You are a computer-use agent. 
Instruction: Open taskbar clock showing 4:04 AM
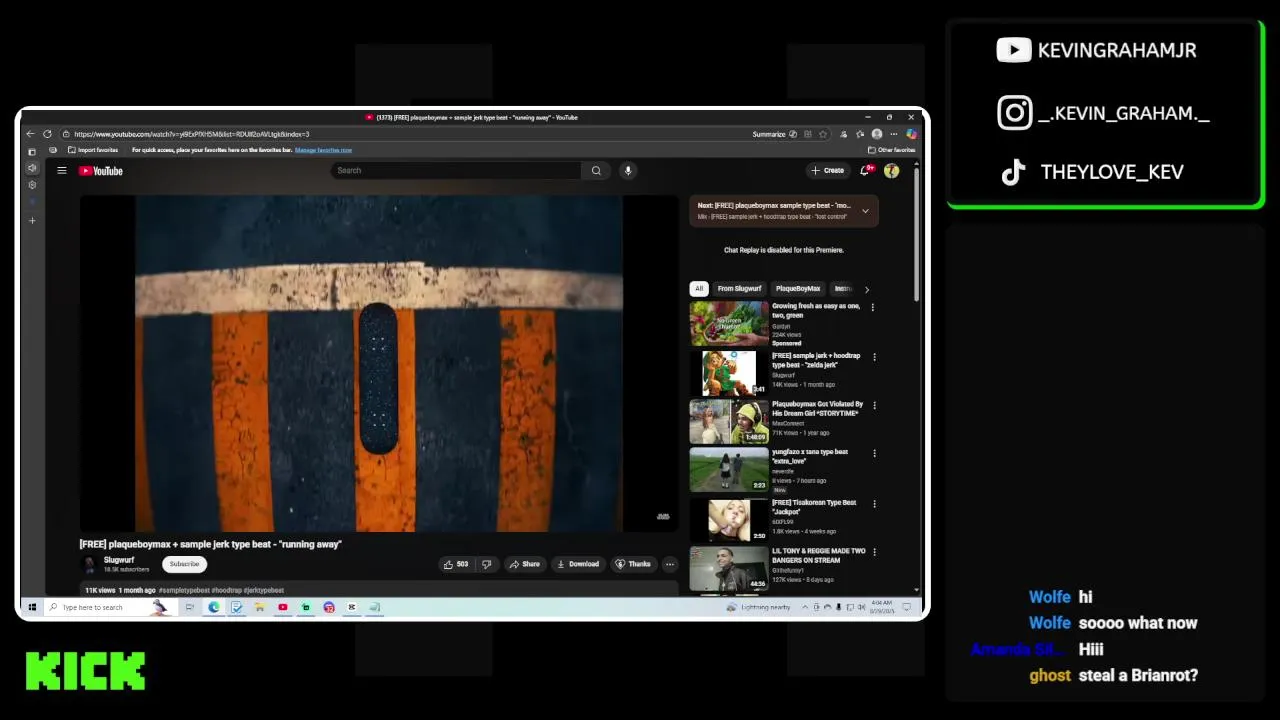pos(881,607)
